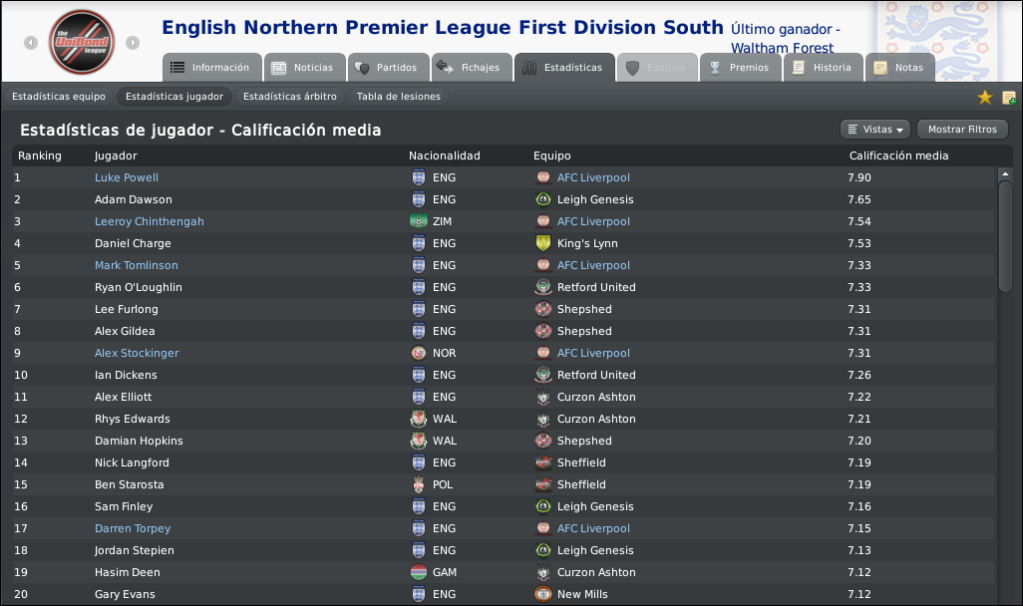
Task: Go to next competition arrow
Action: [x=132, y=43]
